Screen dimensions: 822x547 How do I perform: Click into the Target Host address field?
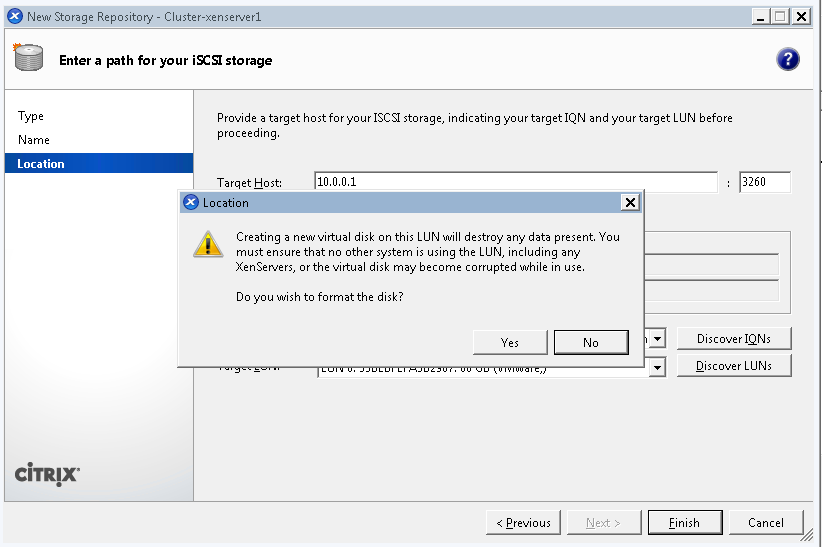pyautogui.click(x=515, y=182)
